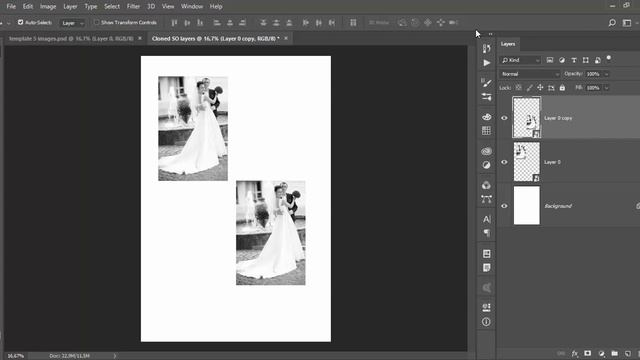Hide the Background layer
Image resolution: width=640 pixels, height=360 pixels.
click(504, 206)
